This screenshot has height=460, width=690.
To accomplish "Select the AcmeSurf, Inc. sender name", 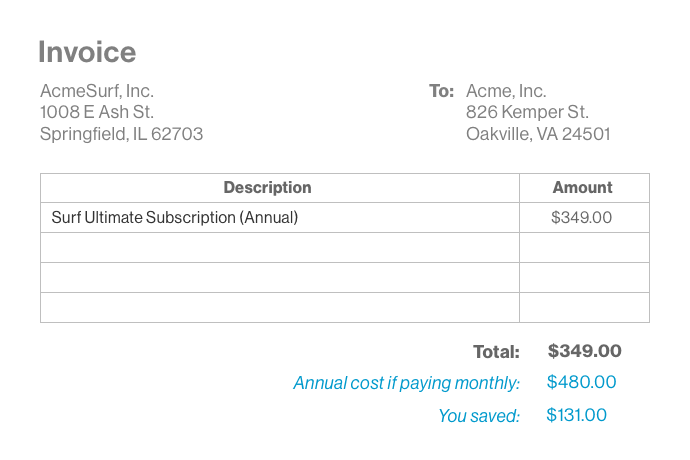I will (x=97, y=91).
